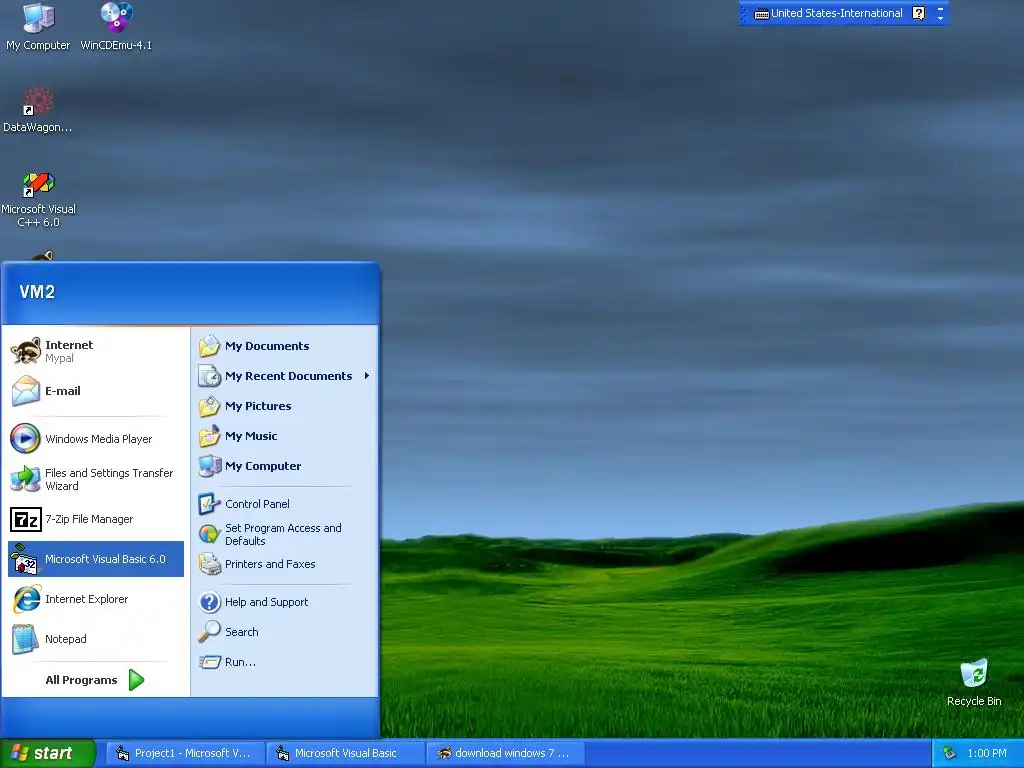This screenshot has height=768, width=1024.
Task: Launch Microsoft Visual C++ 6.0 shortcut
Action: 38,199
